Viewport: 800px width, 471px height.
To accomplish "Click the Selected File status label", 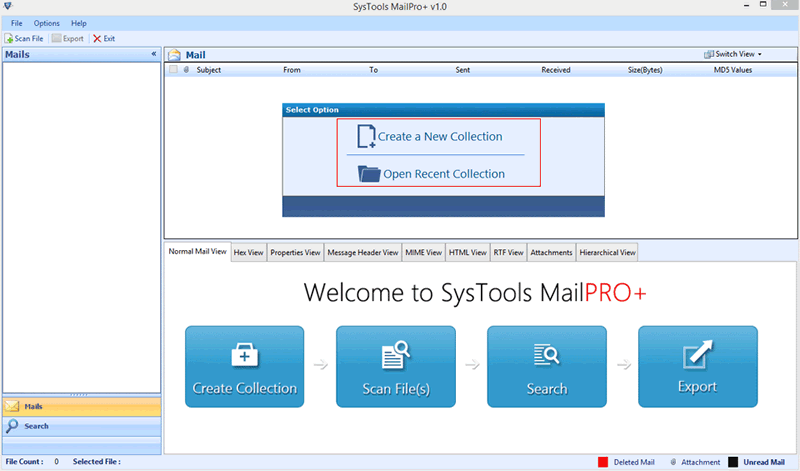I will click(96, 461).
